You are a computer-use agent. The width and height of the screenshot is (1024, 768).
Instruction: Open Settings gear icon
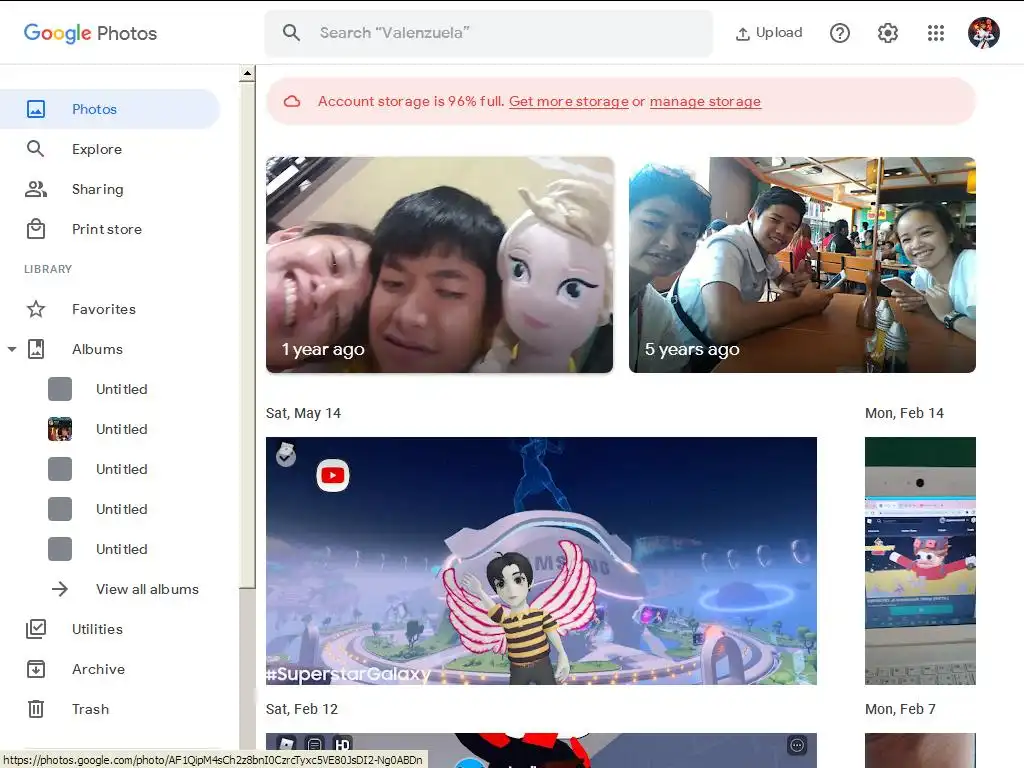coord(888,33)
